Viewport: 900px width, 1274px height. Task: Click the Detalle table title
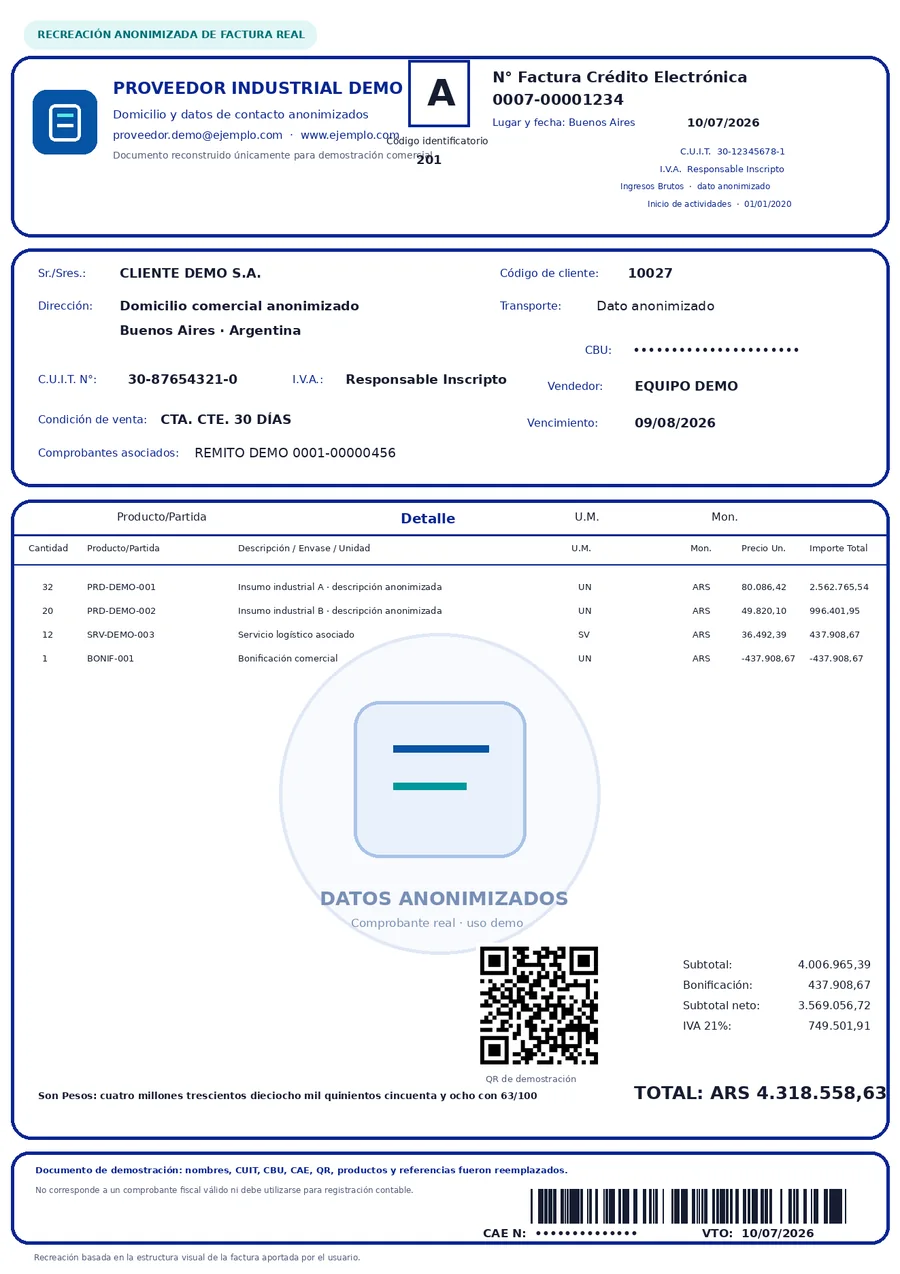tap(428, 519)
